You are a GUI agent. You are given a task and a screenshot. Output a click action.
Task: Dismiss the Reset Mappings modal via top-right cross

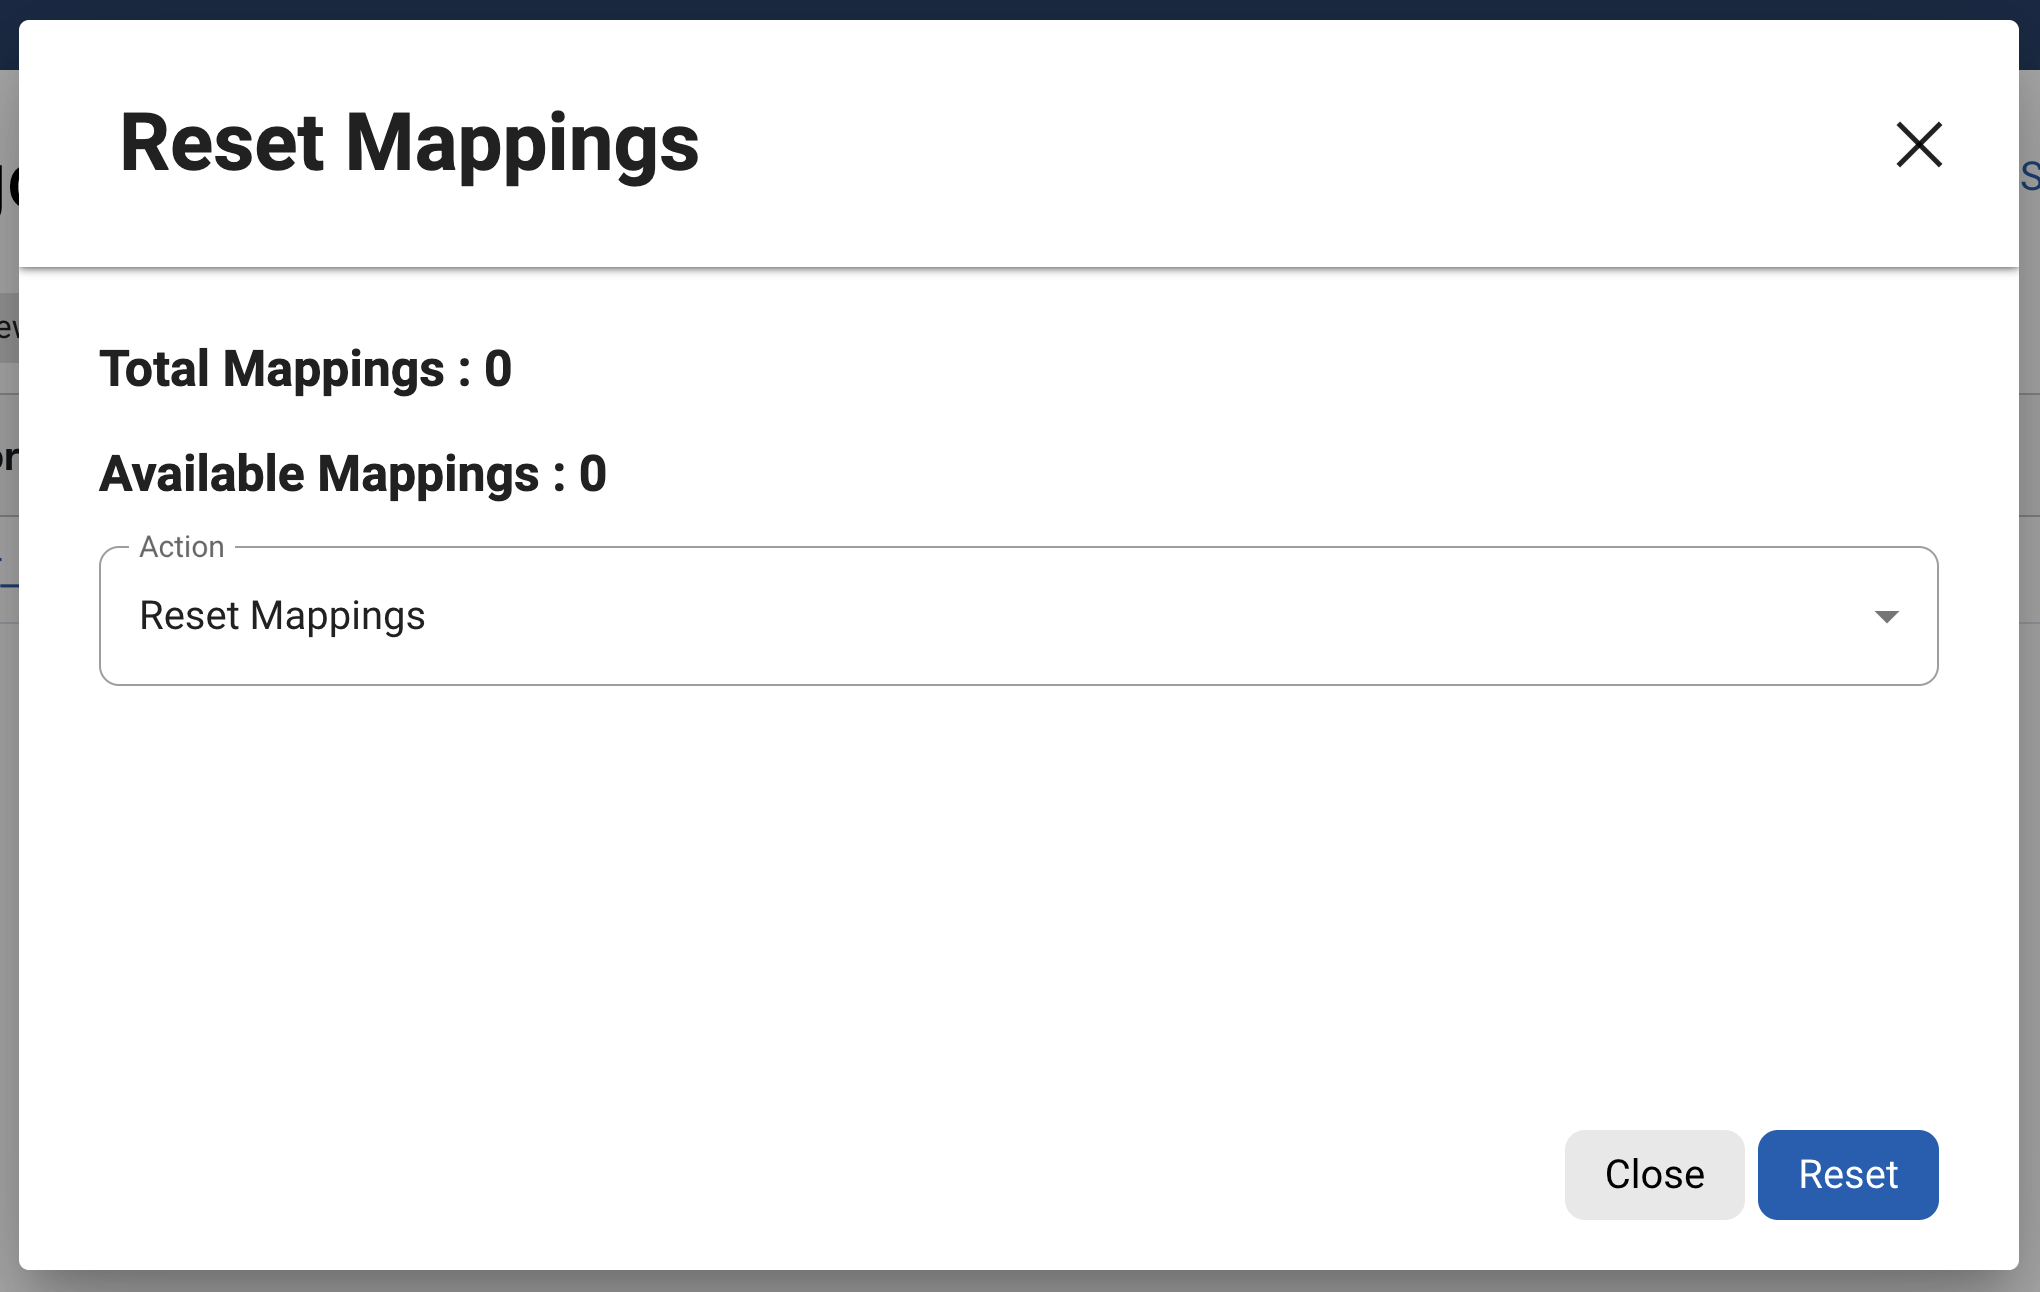1918,145
